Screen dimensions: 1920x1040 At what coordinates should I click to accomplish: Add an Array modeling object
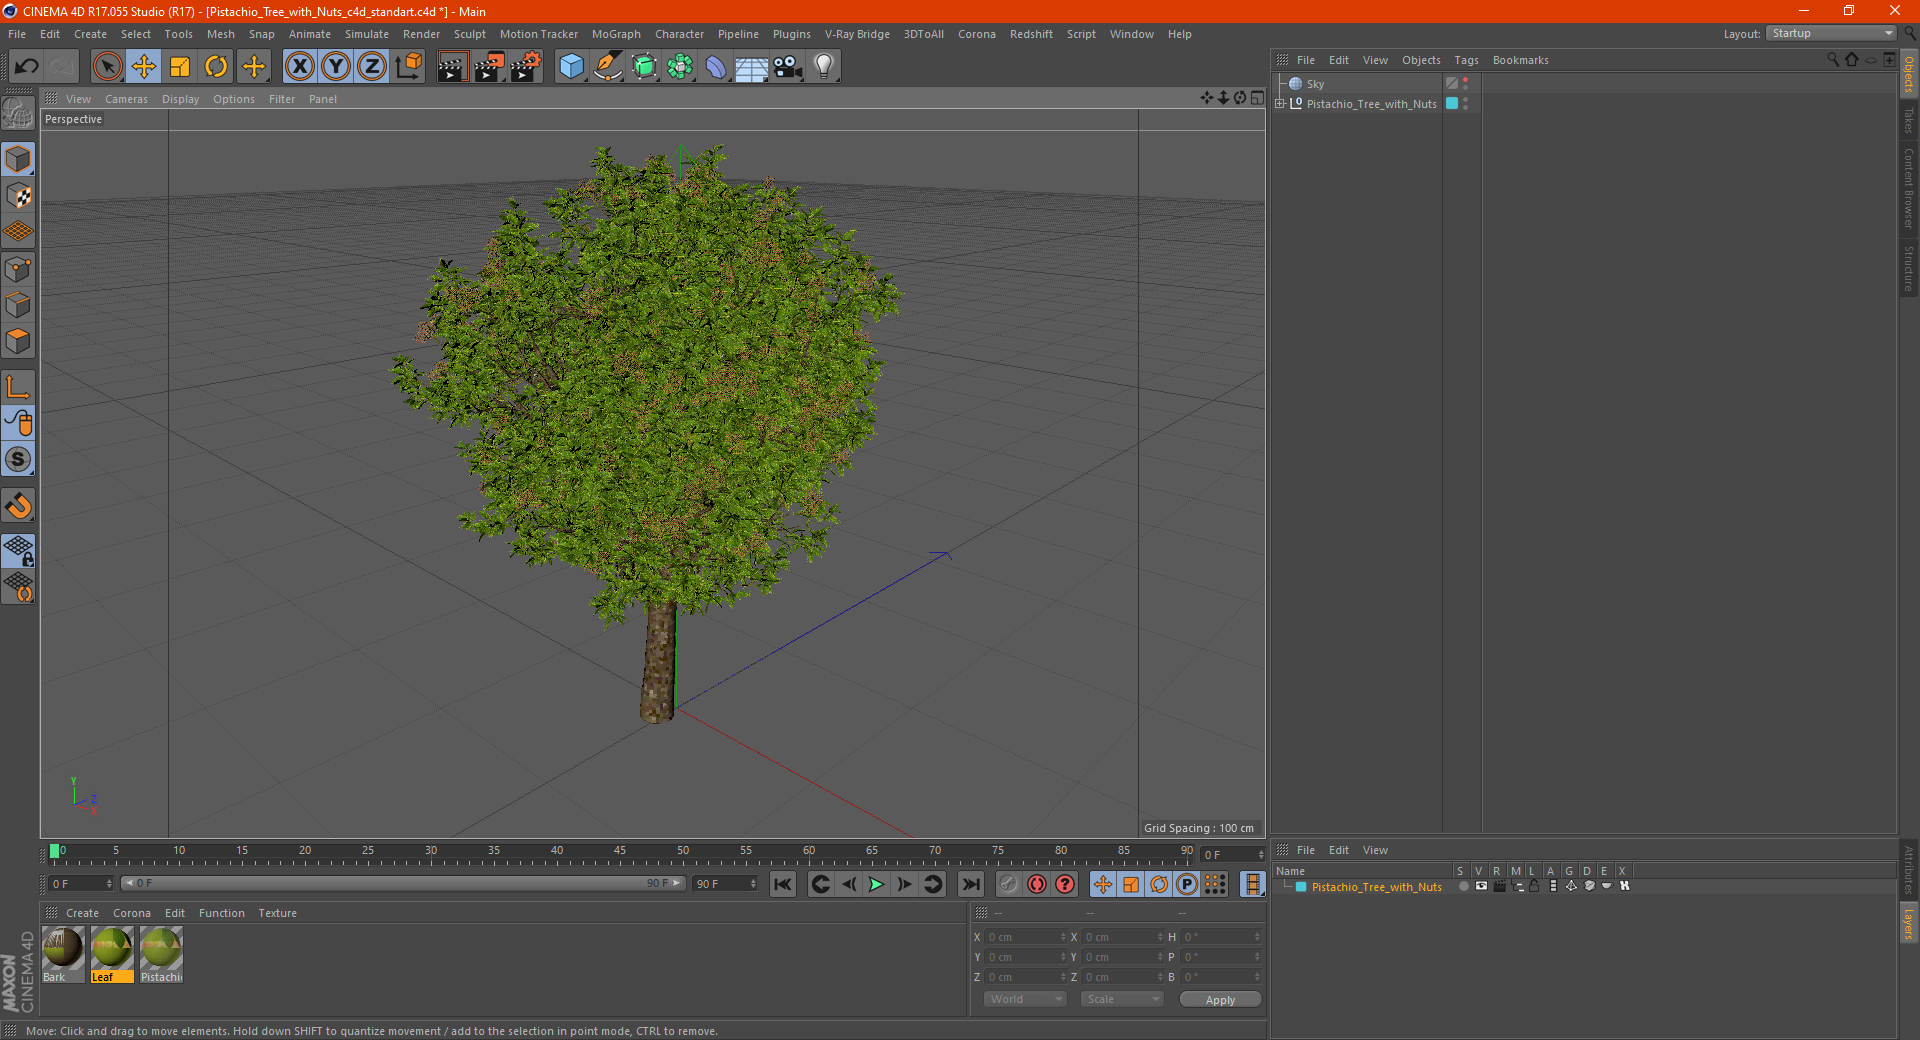pyautogui.click(x=680, y=67)
